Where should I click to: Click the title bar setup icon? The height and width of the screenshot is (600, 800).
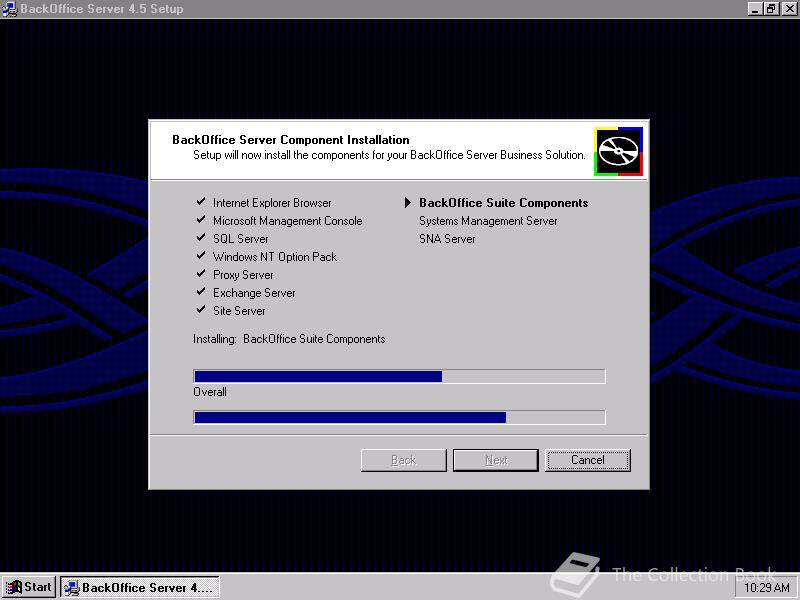tap(10, 9)
